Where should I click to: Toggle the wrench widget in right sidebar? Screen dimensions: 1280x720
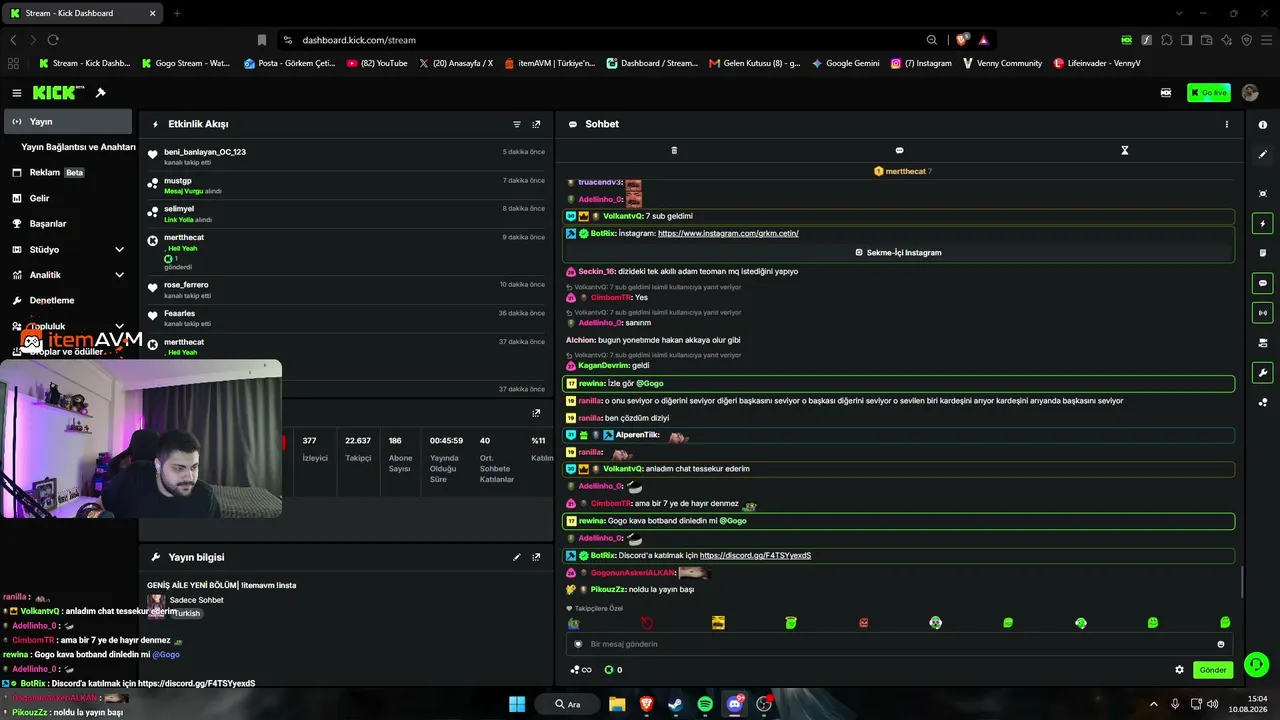[1263, 373]
